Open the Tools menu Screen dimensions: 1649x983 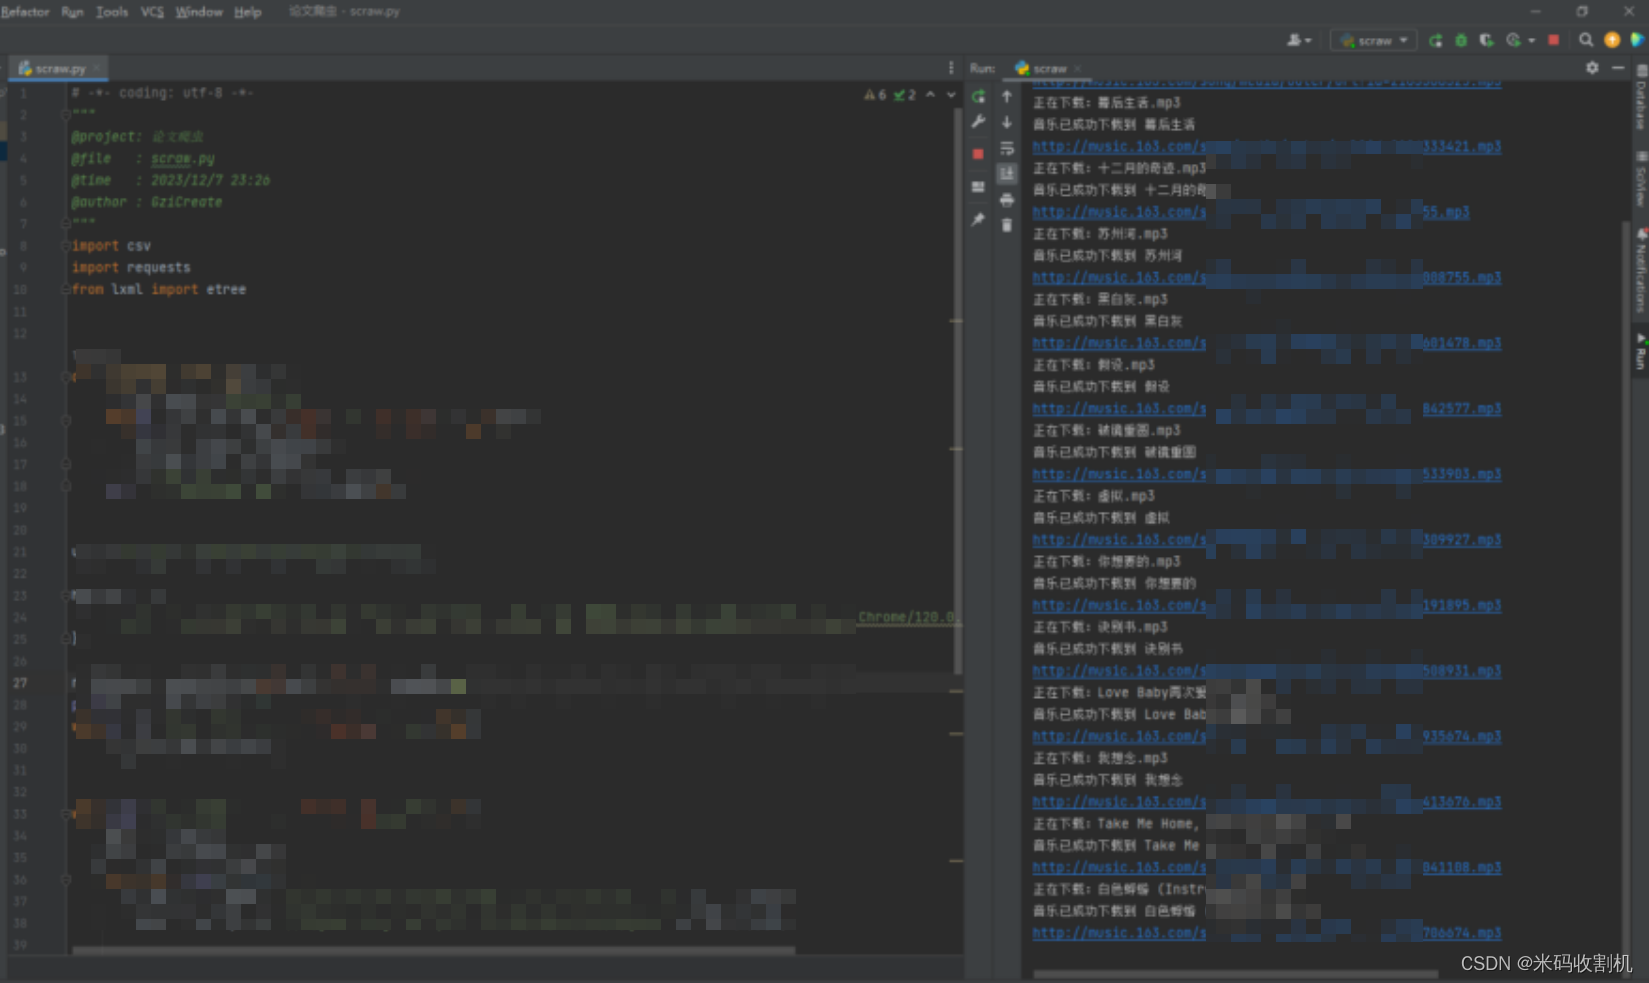pos(112,12)
